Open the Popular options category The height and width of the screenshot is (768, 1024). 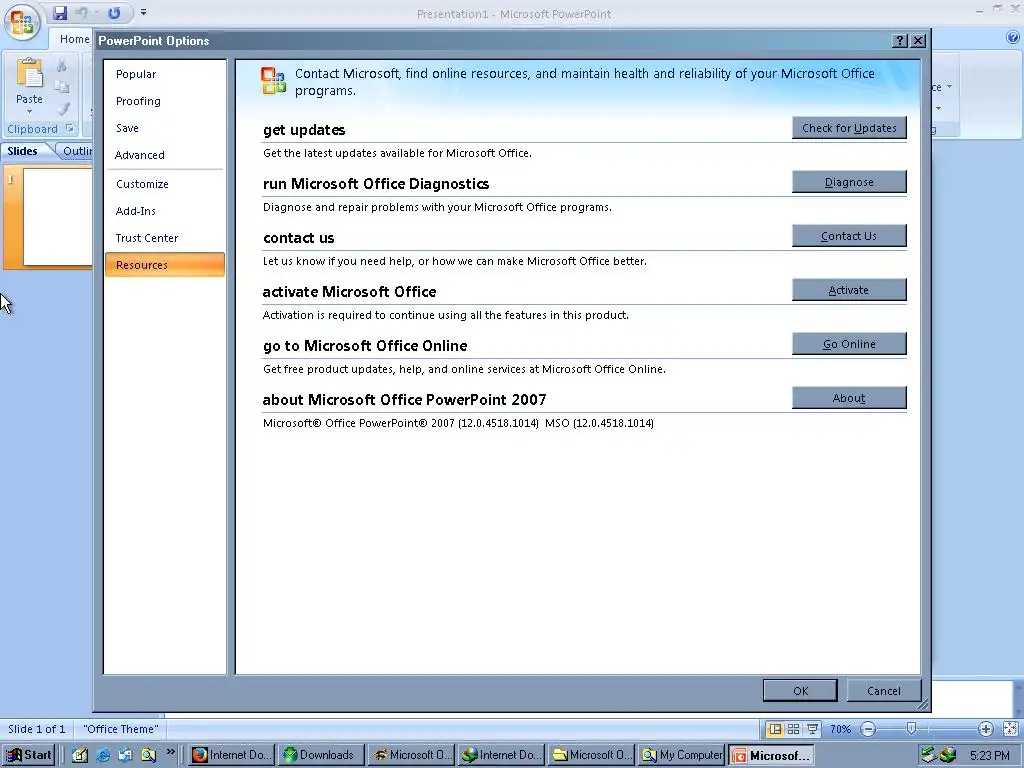tap(165, 74)
